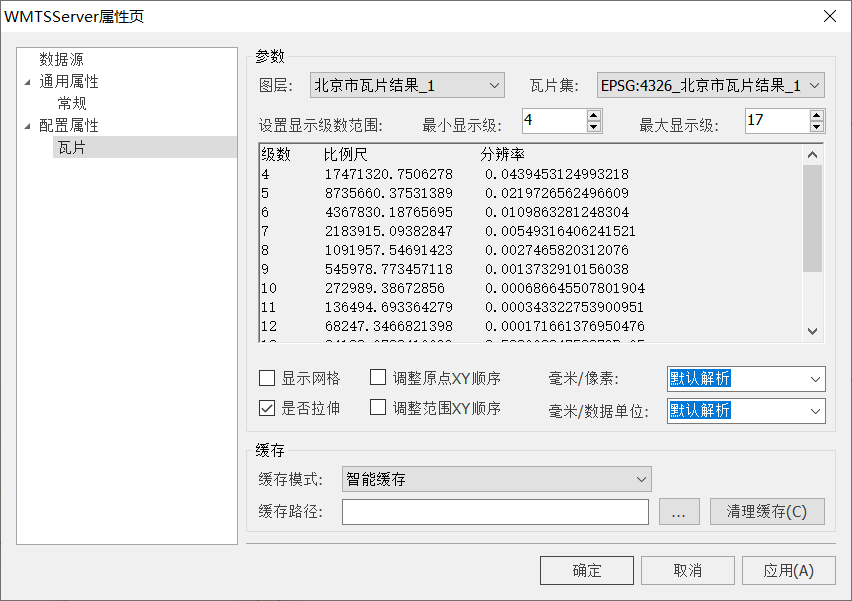Tick the 调整范围XY顺序 checkbox
This screenshot has height=601, width=852.
(x=378, y=408)
